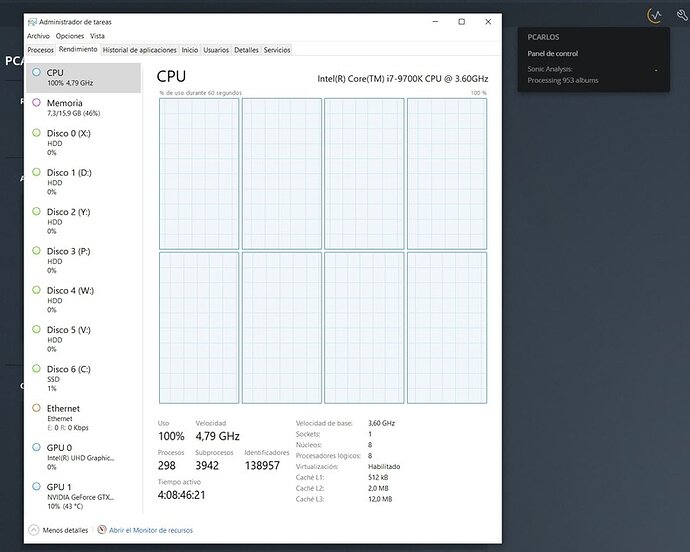Click PCARLOS header in Roon popup
The height and width of the screenshot is (552, 690).
[543, 37]
